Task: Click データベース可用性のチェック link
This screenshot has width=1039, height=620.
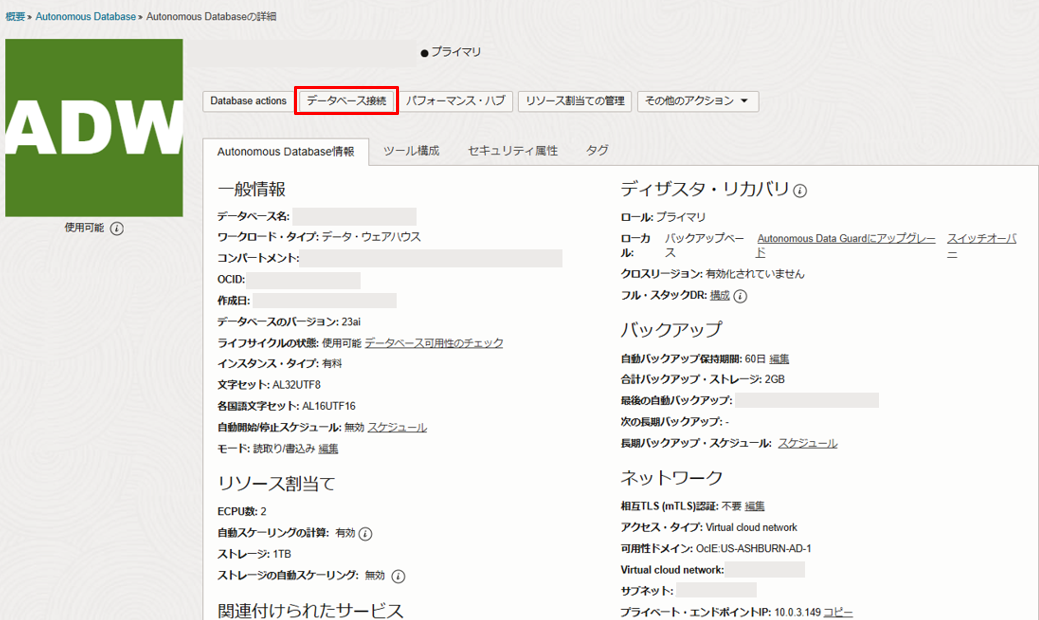Action: [434, 343]
